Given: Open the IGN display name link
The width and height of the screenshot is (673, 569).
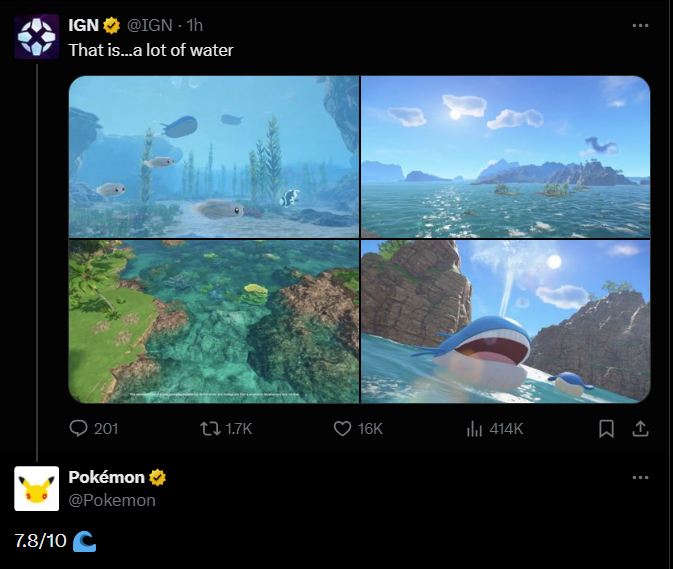Looking at the screenshot, I should pyautogui.click(x=84, y=25).
